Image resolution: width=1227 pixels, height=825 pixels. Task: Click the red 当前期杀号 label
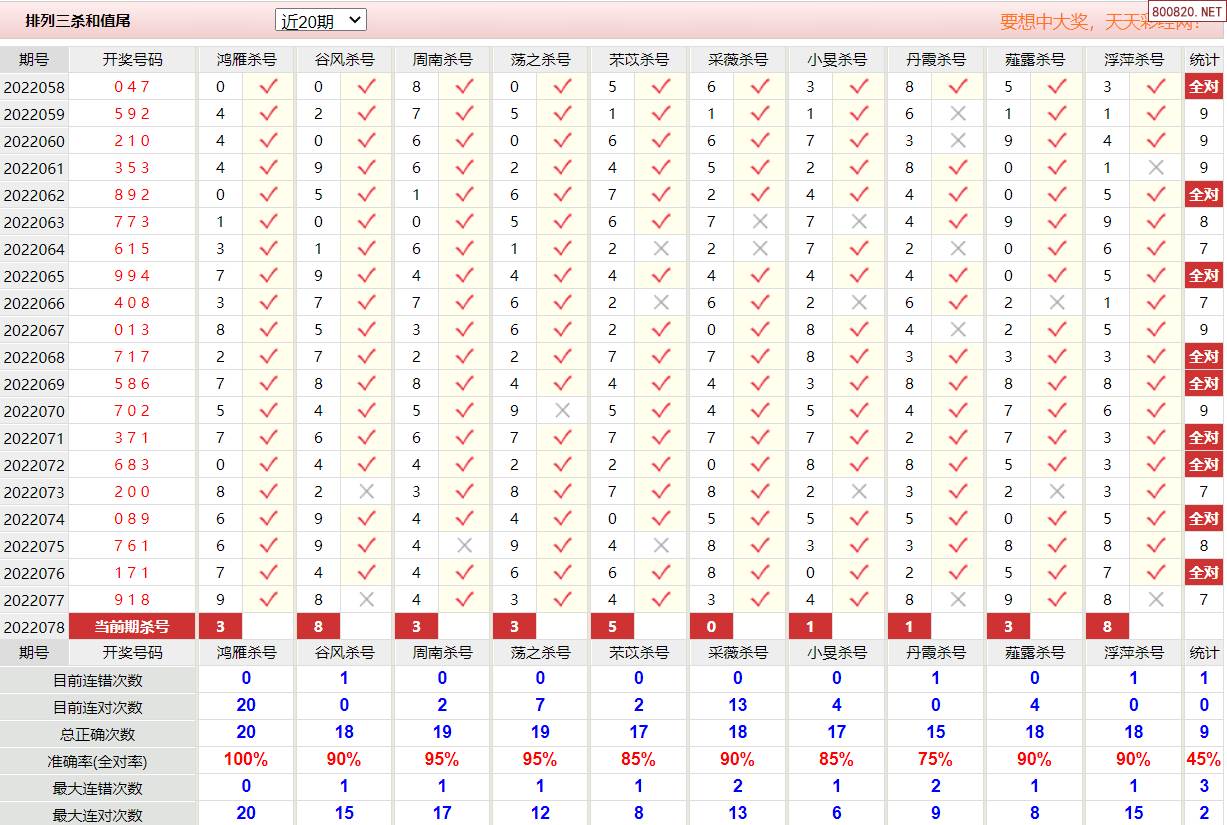(132, 627)
